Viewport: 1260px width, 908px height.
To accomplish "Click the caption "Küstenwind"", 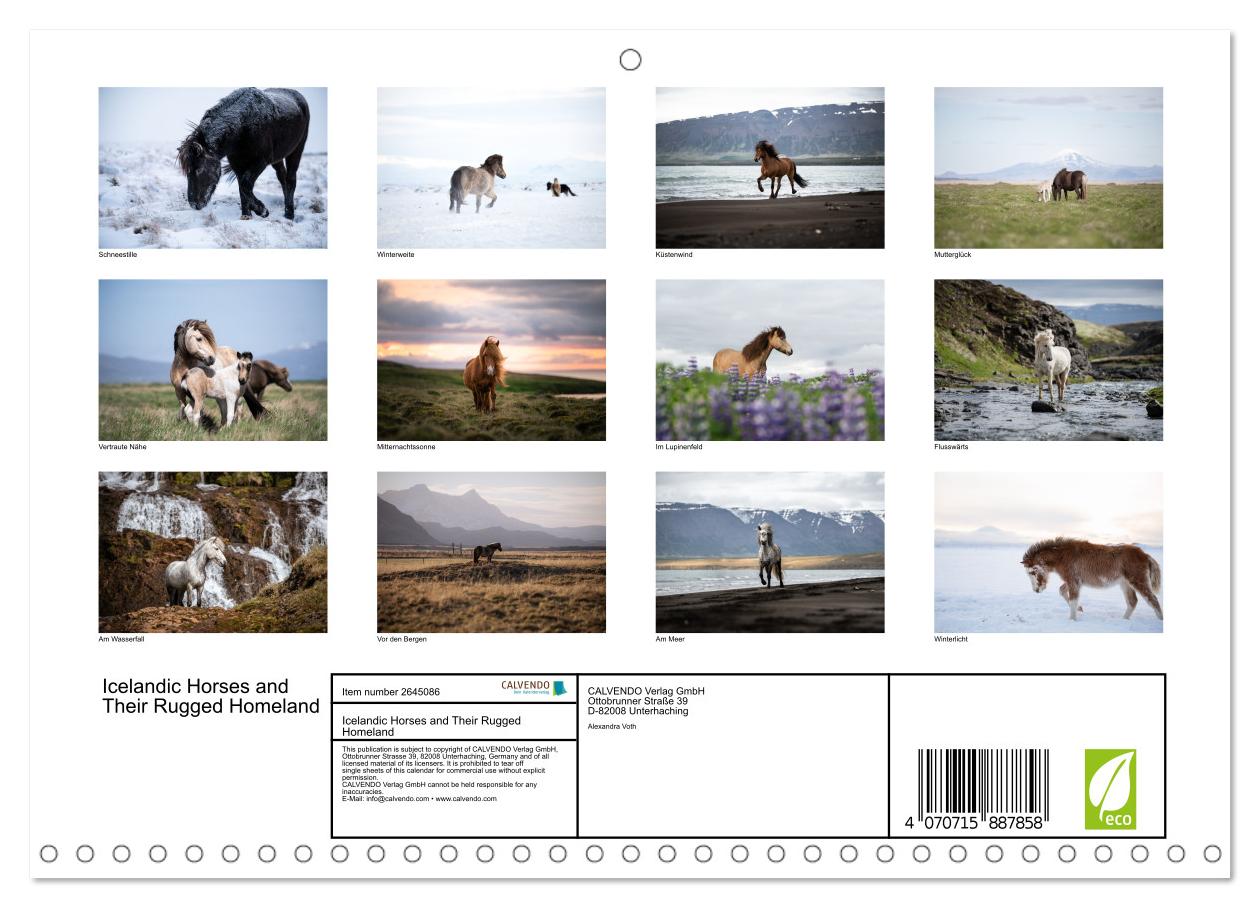I will (674, 255).
